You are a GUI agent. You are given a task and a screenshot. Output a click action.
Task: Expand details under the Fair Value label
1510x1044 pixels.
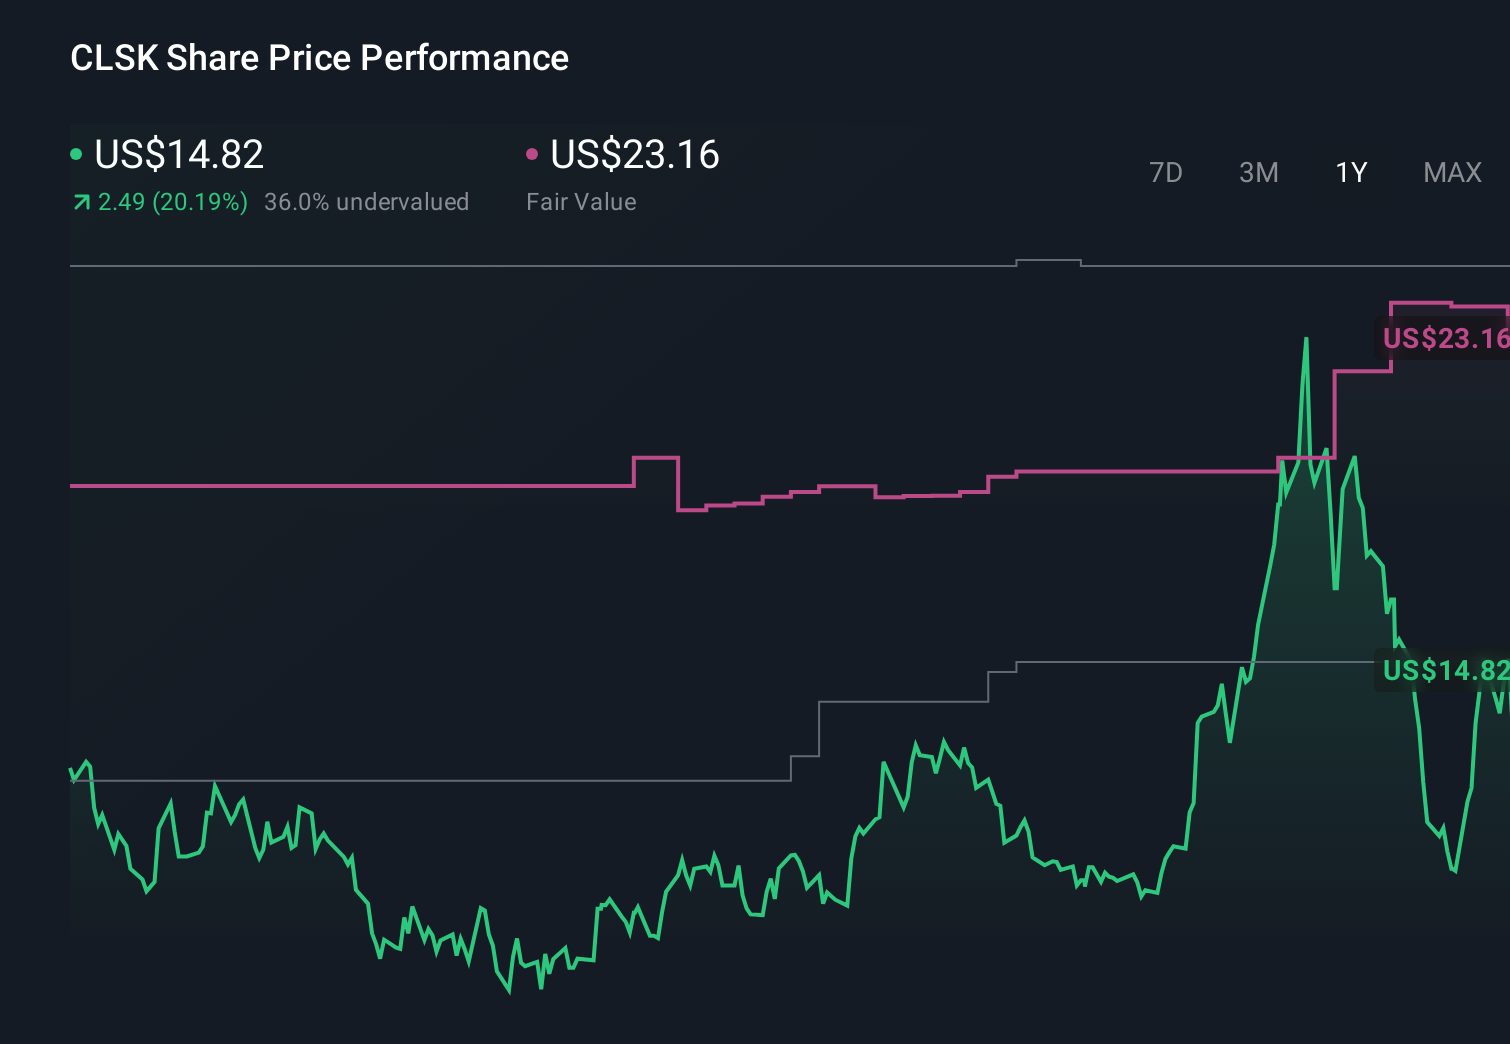coord(581,202)
